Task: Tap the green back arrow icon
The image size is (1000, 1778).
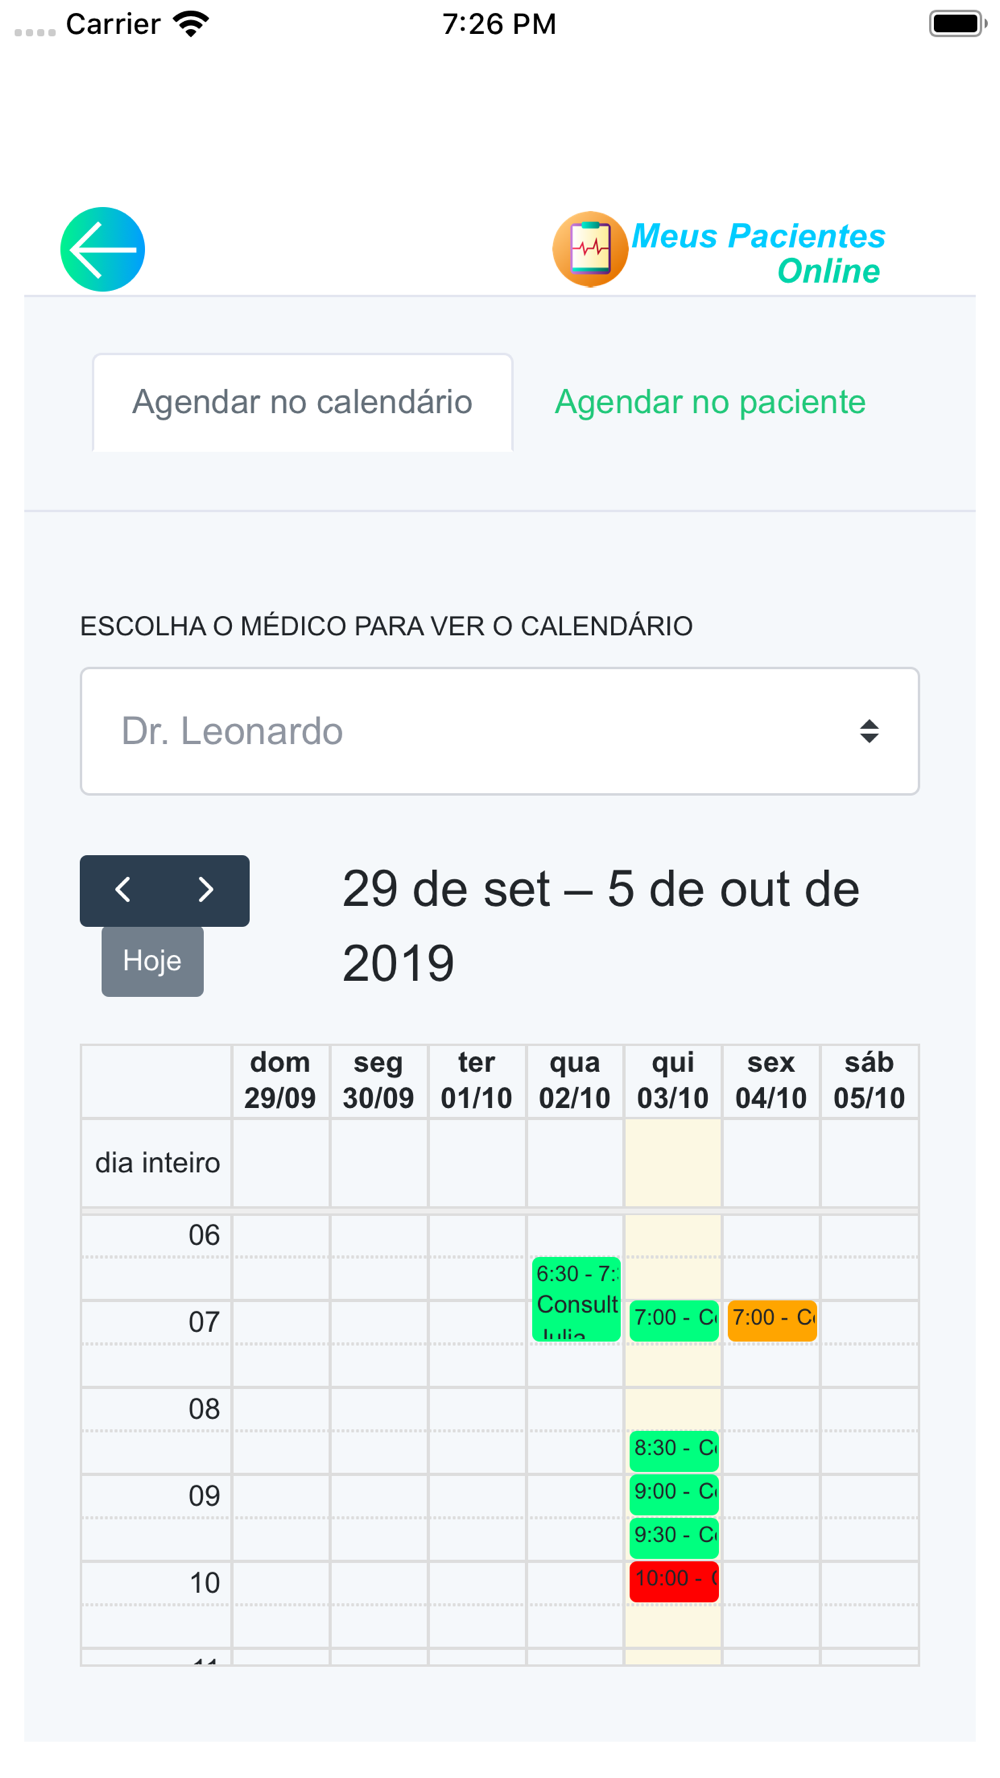Action: 103,249
